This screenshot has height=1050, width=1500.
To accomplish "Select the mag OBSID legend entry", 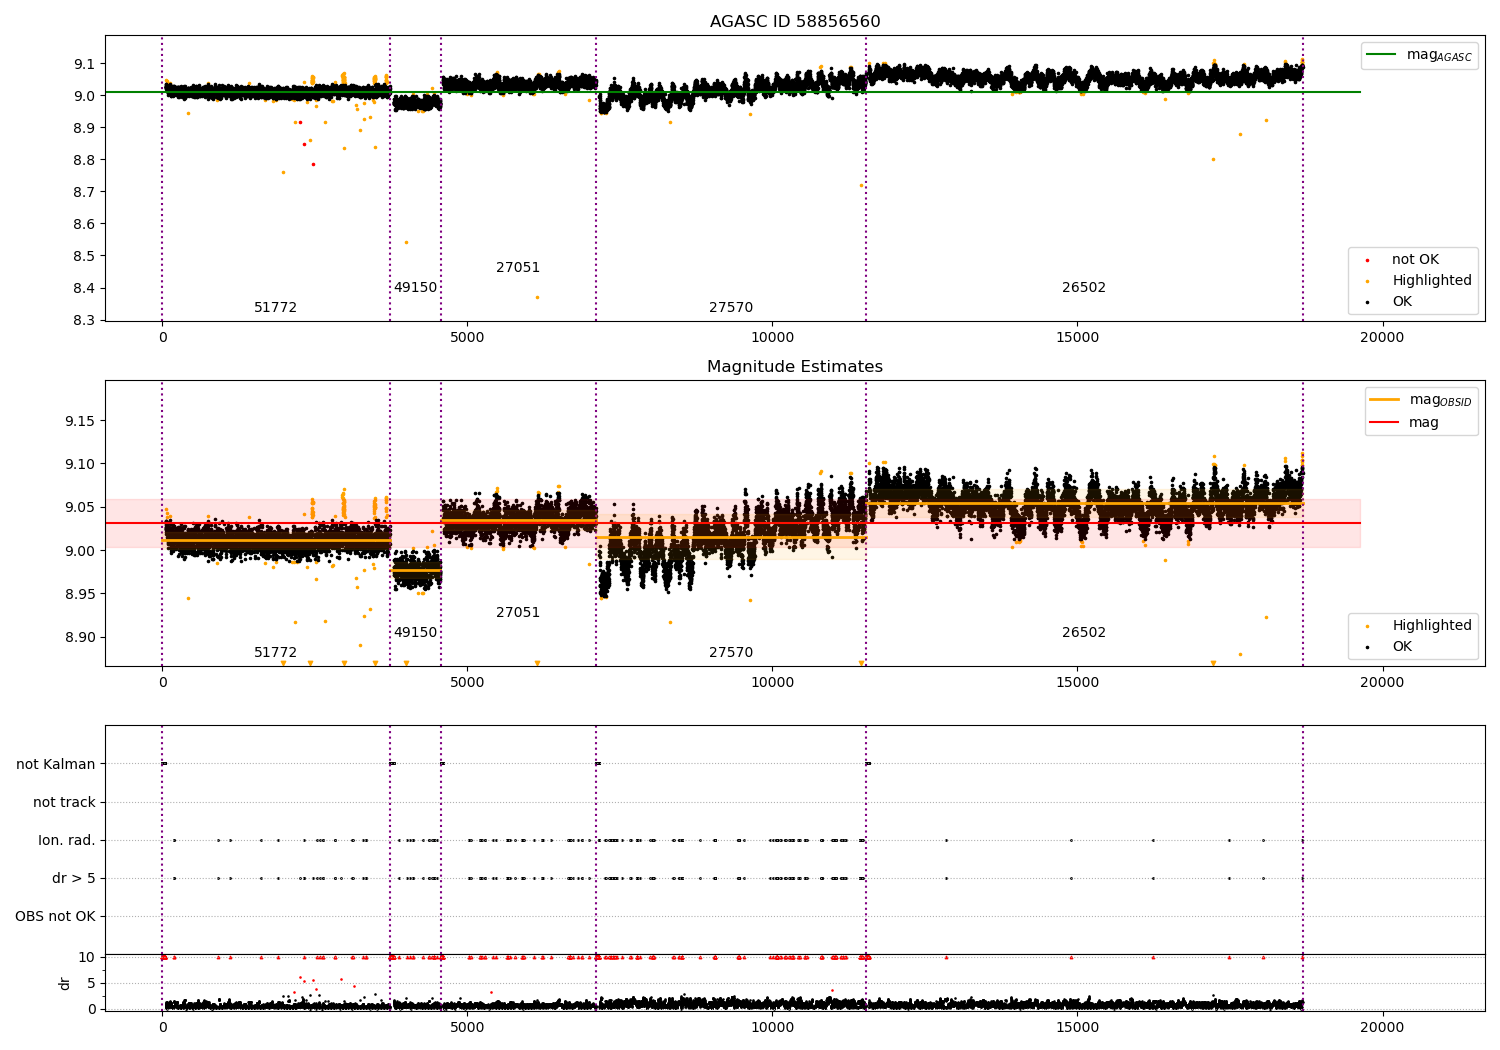I will [x=1421, y=400].
